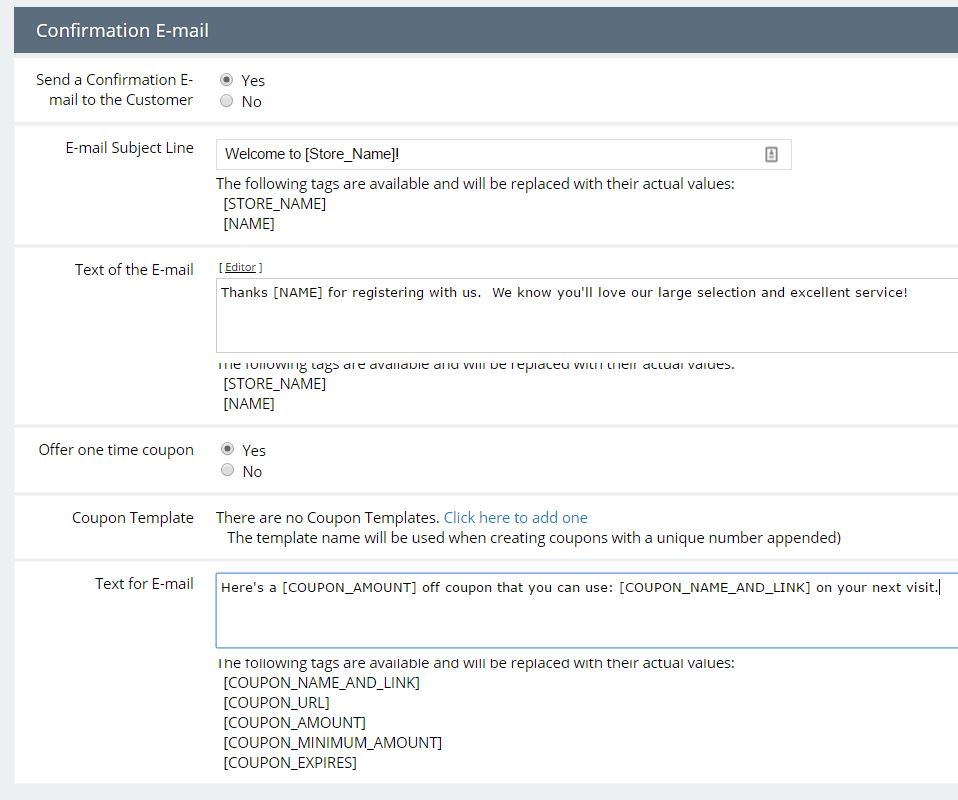Click [STORE_NAME] tag under subject line
This screenshot has width=958, height=800.
pos(274,204)
